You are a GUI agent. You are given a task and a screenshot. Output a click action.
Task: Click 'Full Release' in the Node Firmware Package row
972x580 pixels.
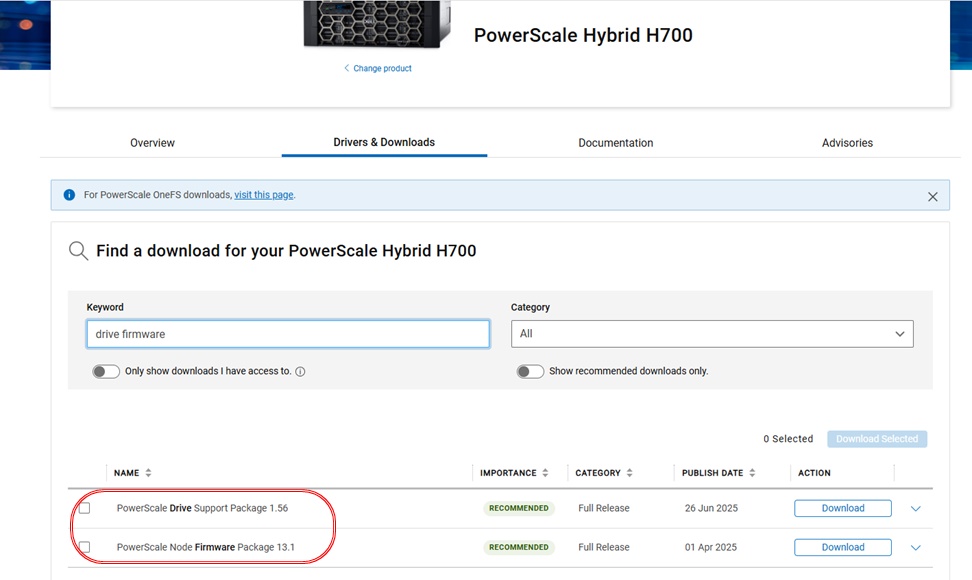click(x=604, y=547)
